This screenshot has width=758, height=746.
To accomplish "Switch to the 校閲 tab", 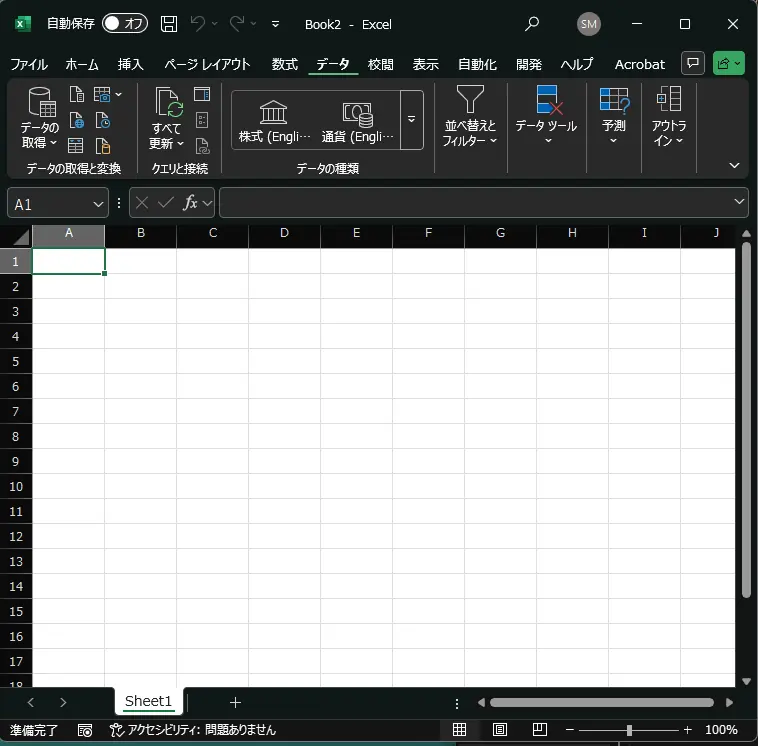I will pyautogui.click(x=380, y=64).
